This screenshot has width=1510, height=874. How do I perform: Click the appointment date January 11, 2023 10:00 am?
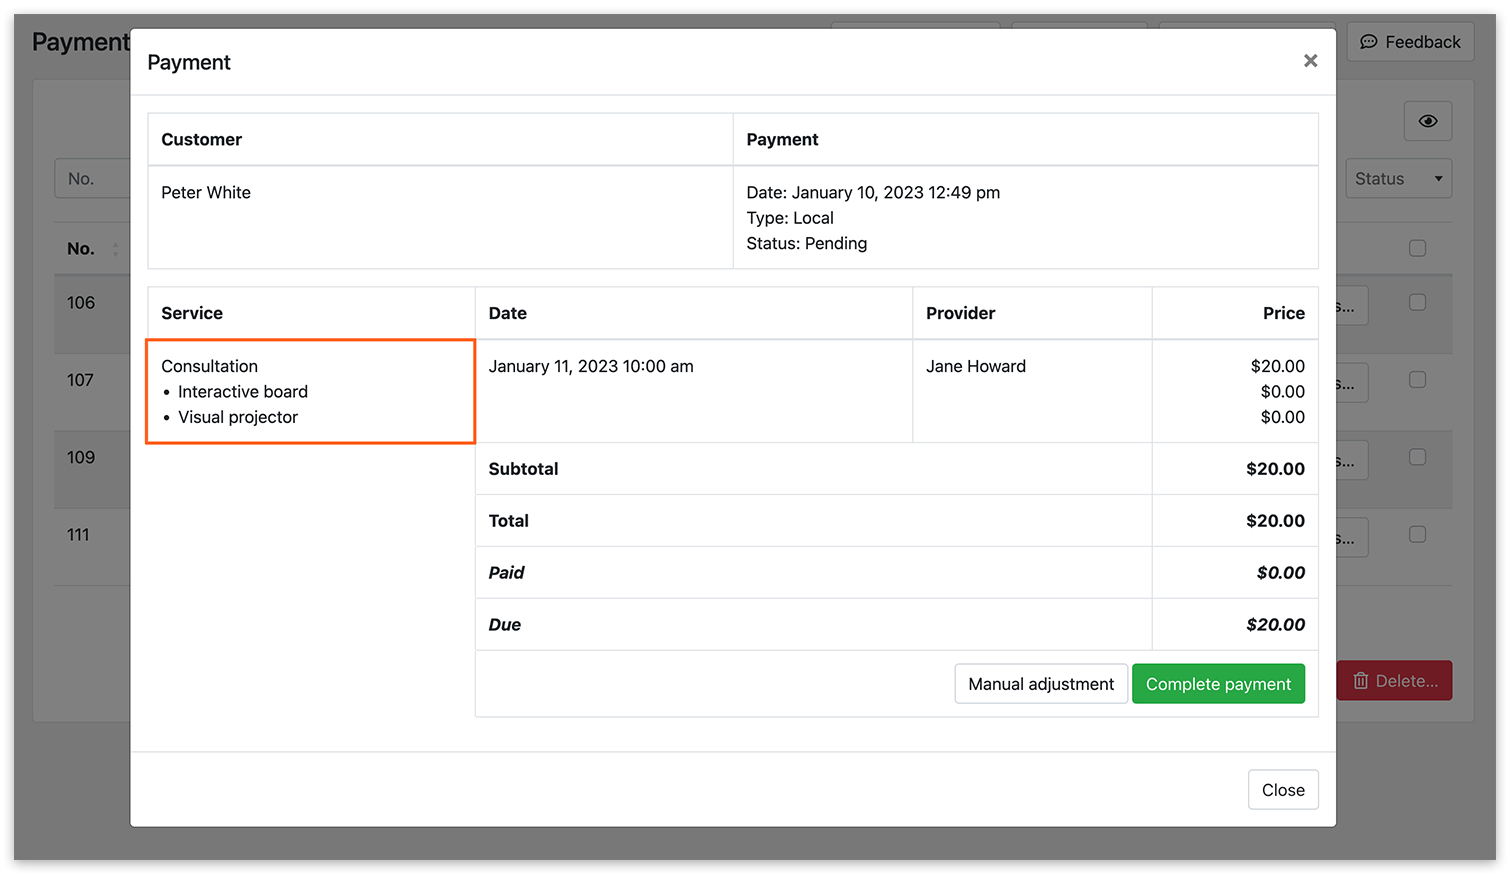pyautogui.click(x=591, y=366)
